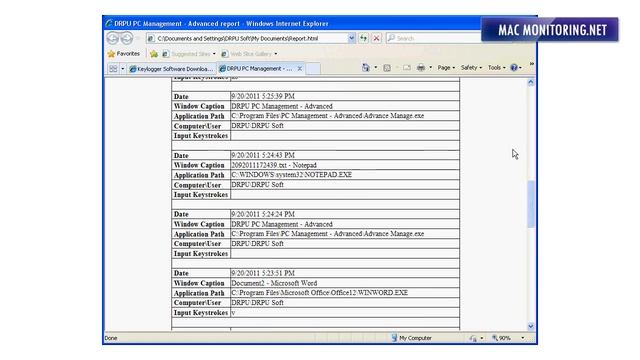This screenshot has width=640, height=360.
Task: Click the red Stop loading icon
Action: (x=376, y=38)
